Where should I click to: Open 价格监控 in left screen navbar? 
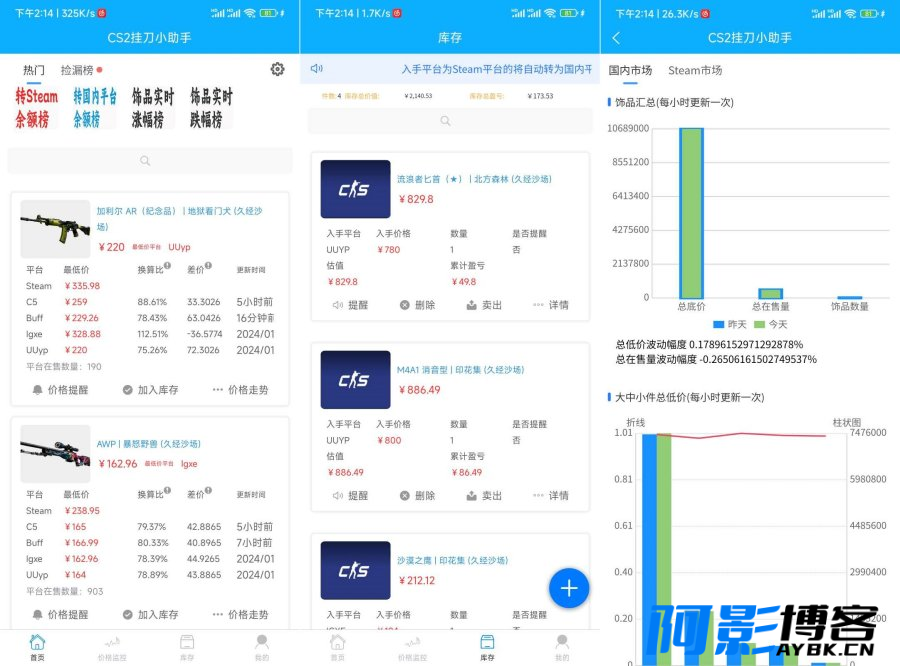(x=112, y=648)
